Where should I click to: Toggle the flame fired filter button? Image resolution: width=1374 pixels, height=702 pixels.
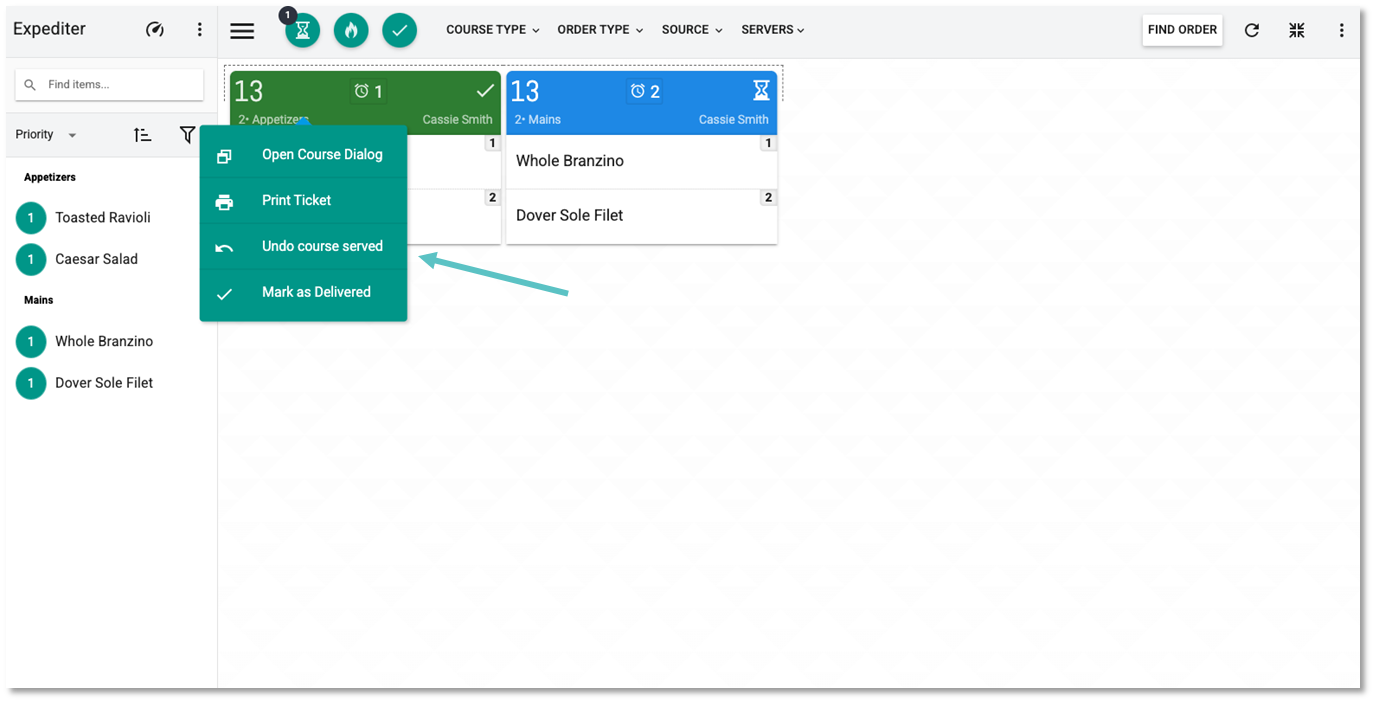click(351, 31)
